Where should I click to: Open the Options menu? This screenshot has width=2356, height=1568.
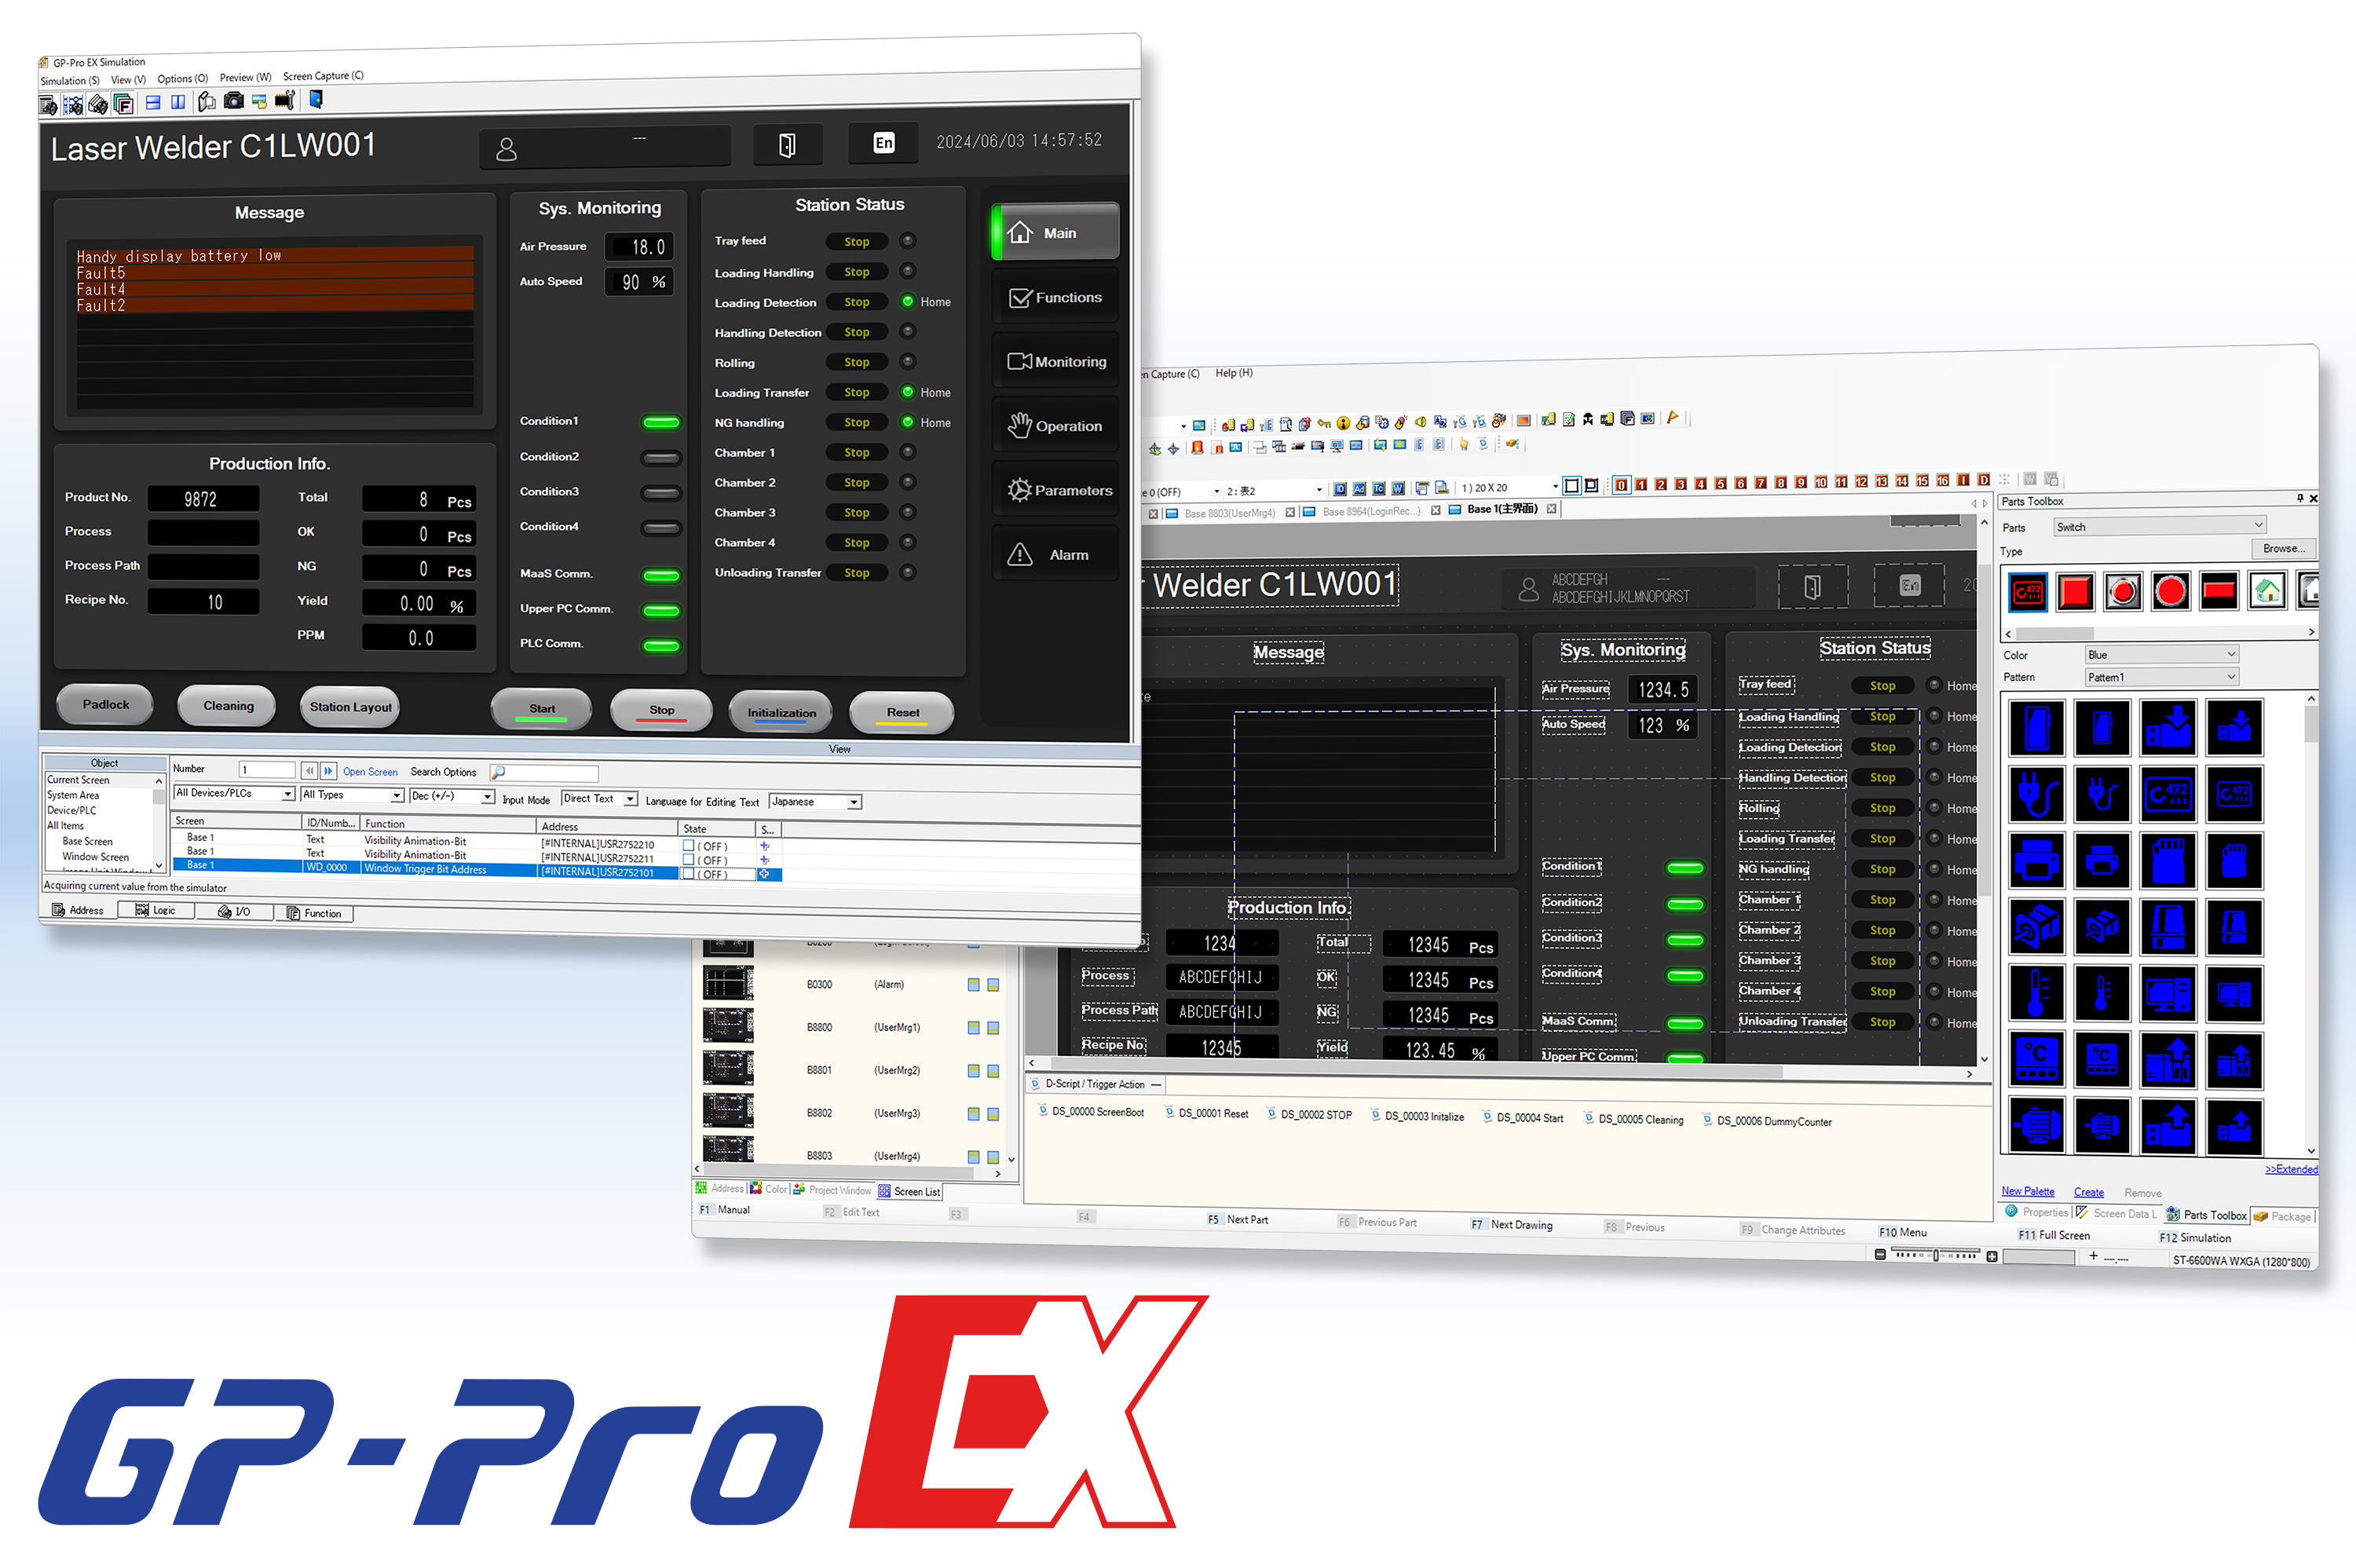(x=189, y=77)
